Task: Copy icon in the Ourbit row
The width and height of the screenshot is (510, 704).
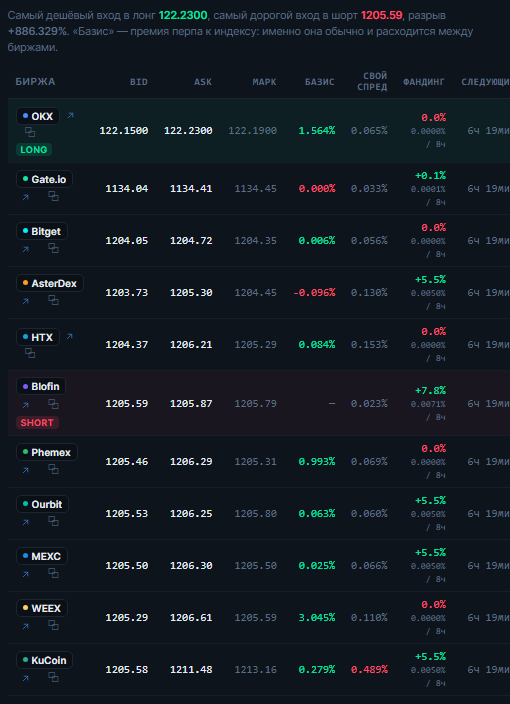Action: [53, 521]
